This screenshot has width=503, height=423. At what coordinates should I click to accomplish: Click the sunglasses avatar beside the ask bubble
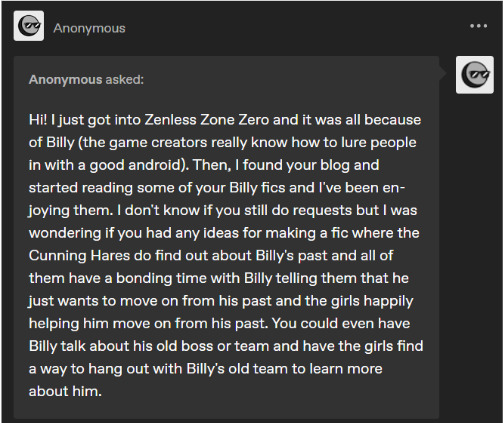pyautogui.click(x=475, y=75)
